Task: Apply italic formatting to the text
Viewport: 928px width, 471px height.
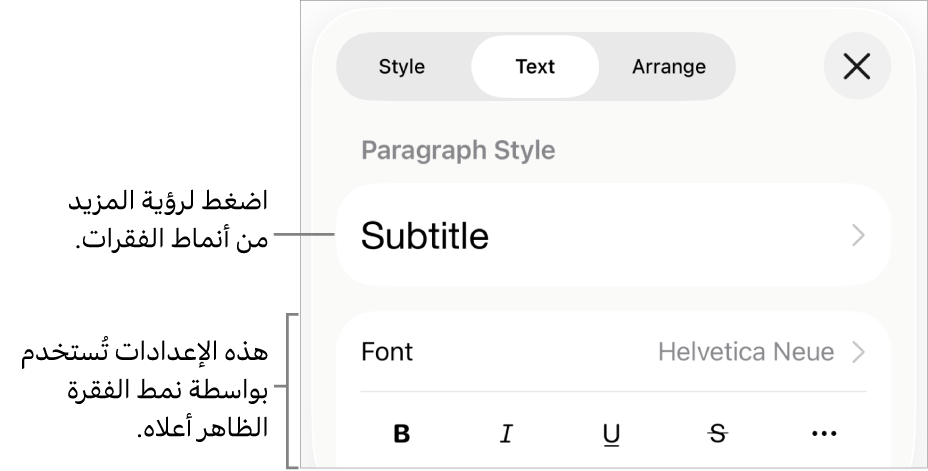Action: 507,434
